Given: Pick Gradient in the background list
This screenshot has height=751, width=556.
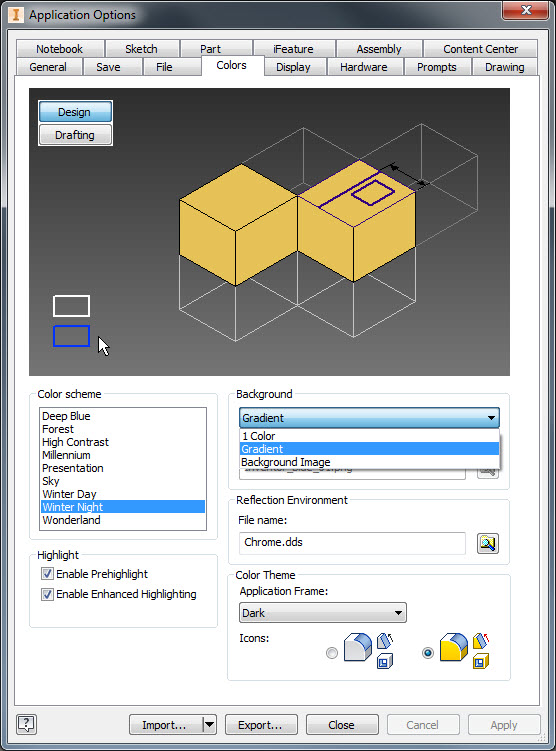Looking at the screenshot, I should coord(369,449).
